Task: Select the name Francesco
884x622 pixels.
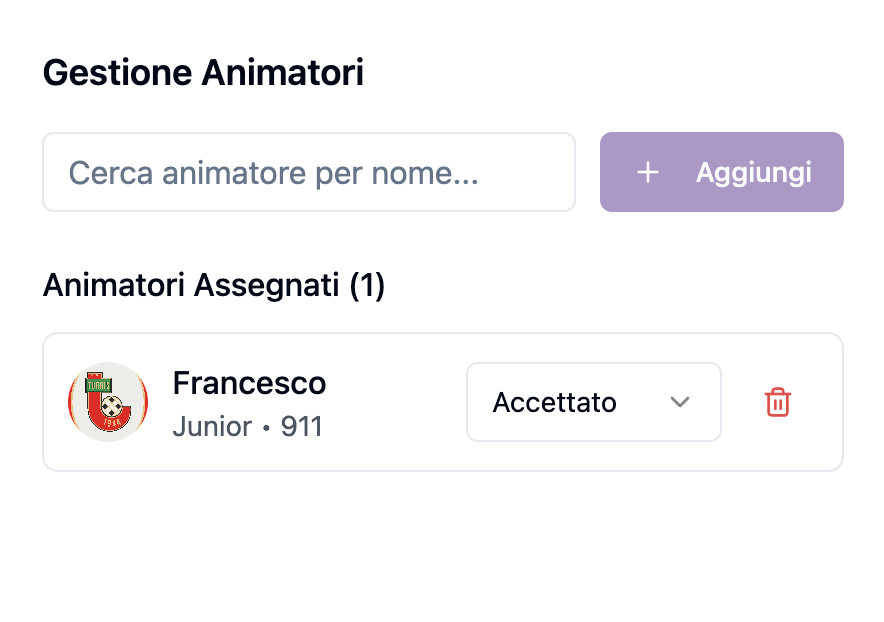Action: (249, 383)
